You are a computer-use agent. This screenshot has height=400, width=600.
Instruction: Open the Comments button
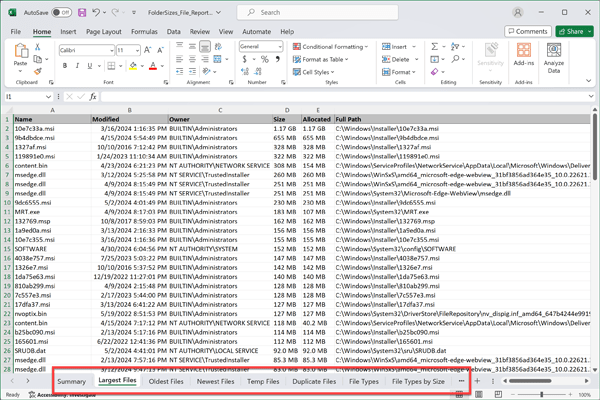[526, 31]
